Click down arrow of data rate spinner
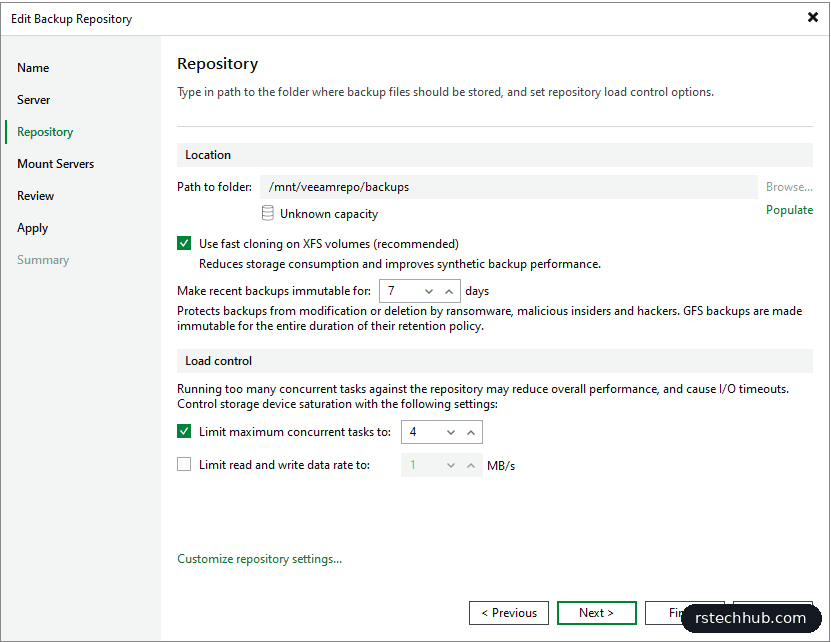This screenshot has height=642, width=831. coord(451,465)
